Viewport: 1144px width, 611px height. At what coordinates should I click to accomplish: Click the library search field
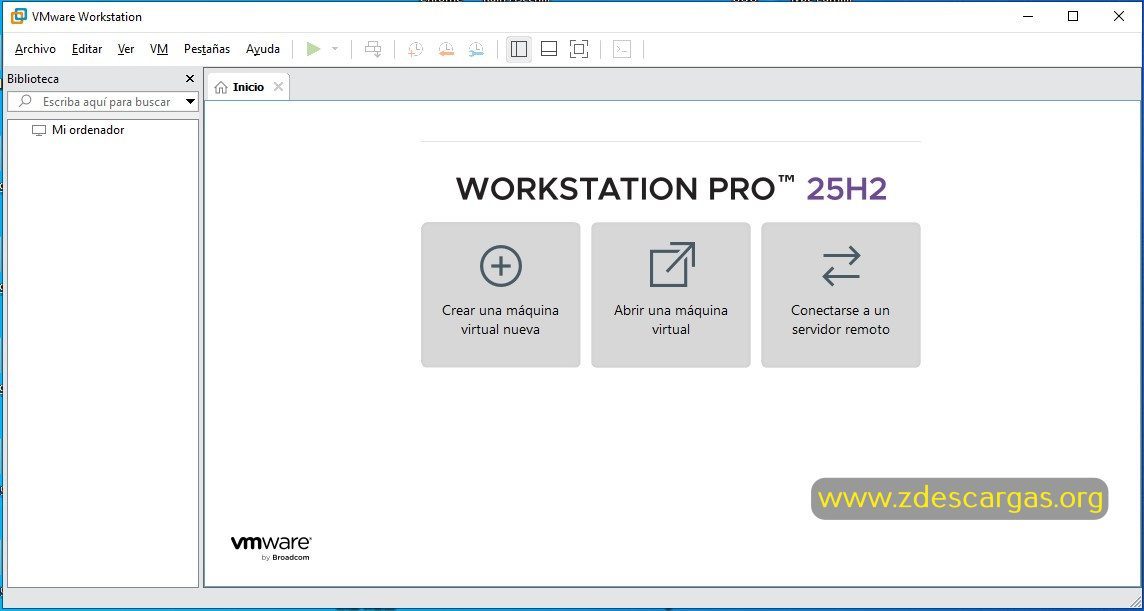[102, 101]
